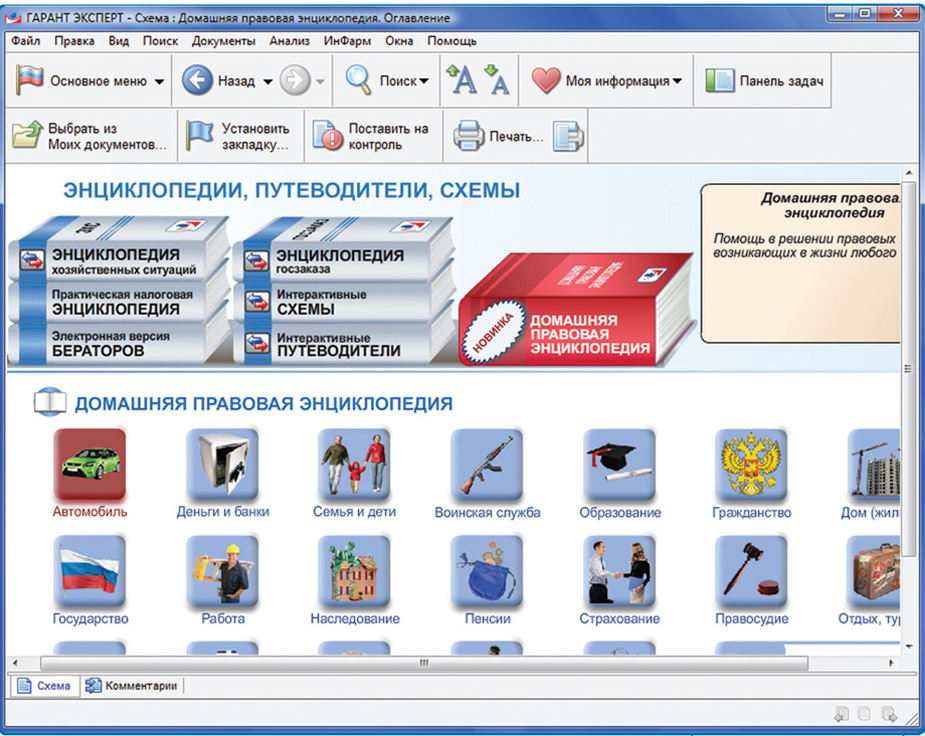
Task: Open the Назад history dropdown arrow
Action: click(x=268, y=82)
